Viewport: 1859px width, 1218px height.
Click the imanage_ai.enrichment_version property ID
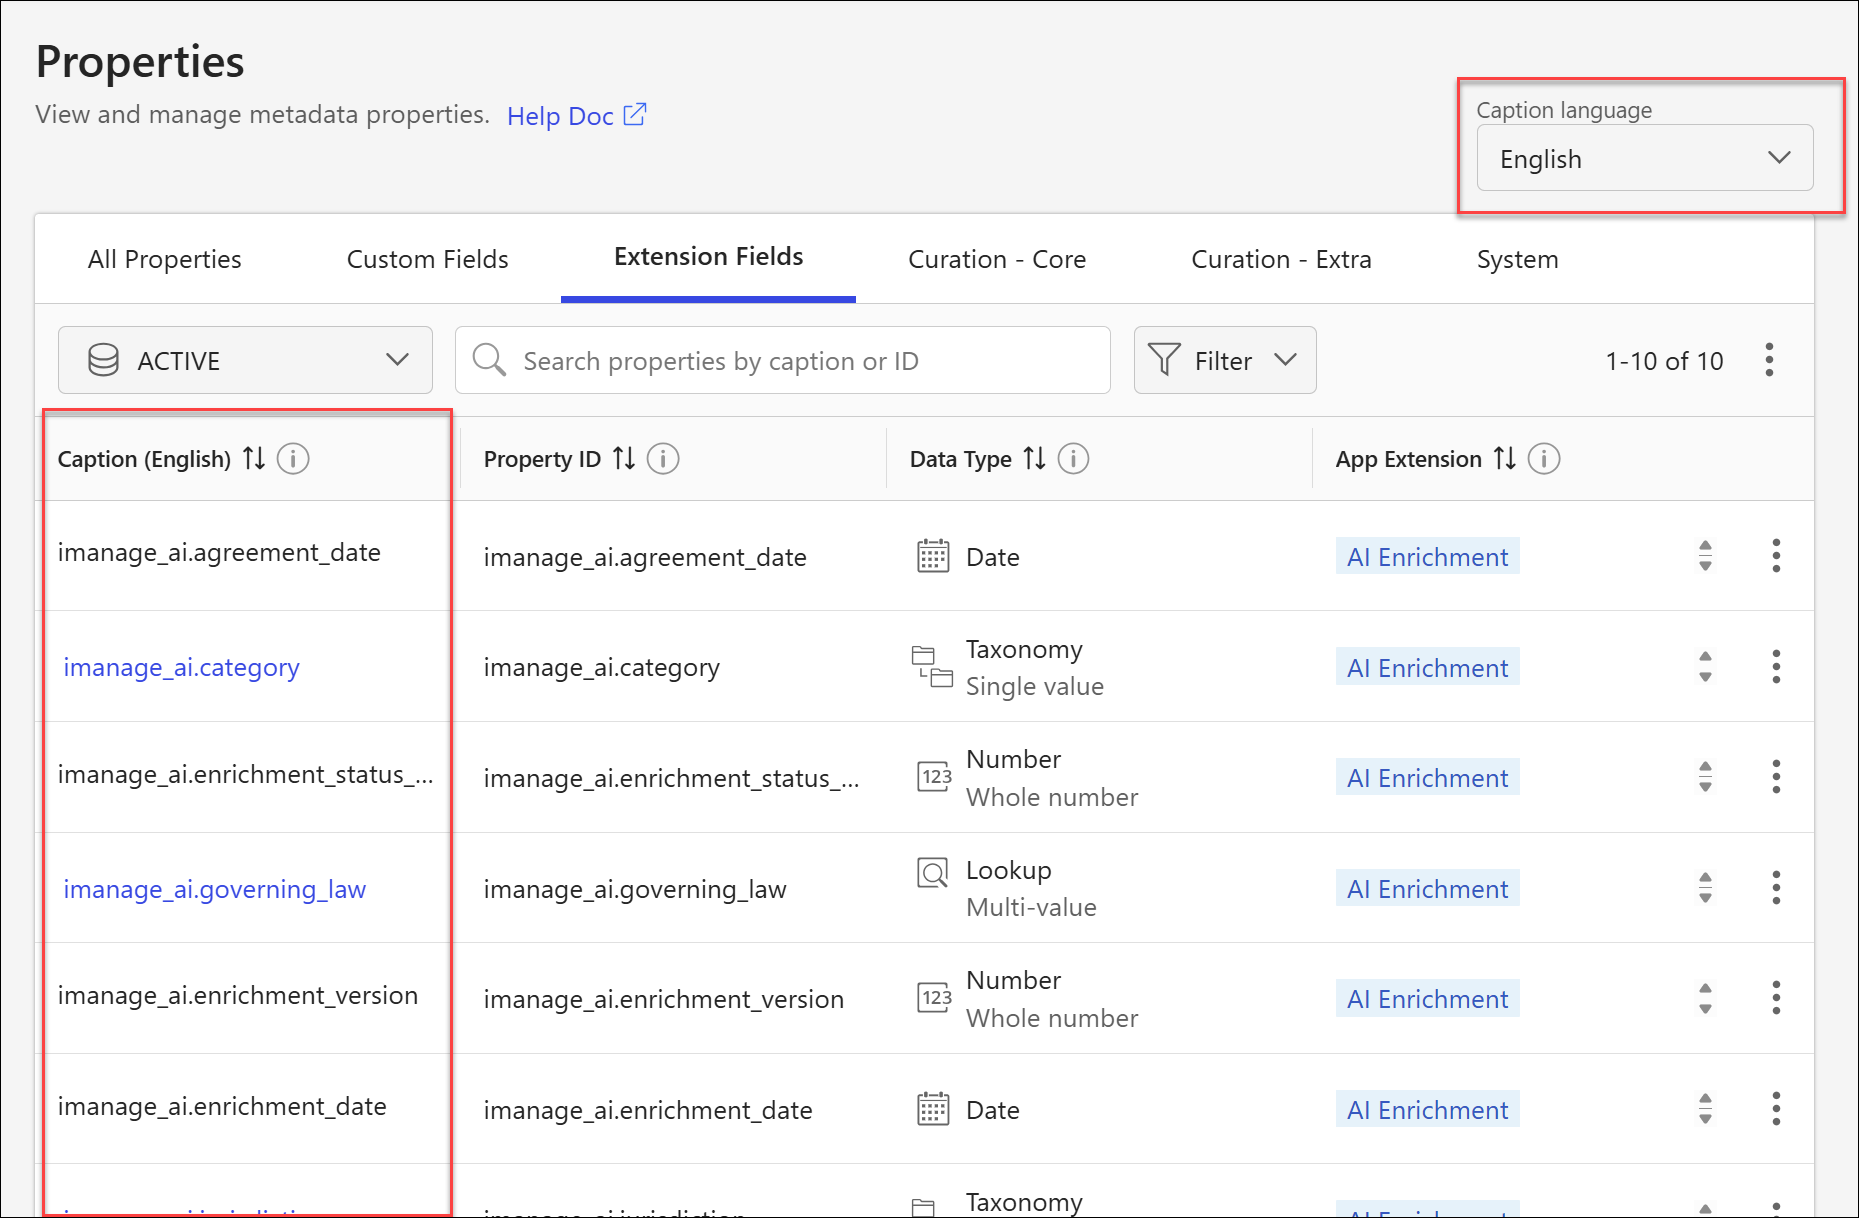click(663, 999)
